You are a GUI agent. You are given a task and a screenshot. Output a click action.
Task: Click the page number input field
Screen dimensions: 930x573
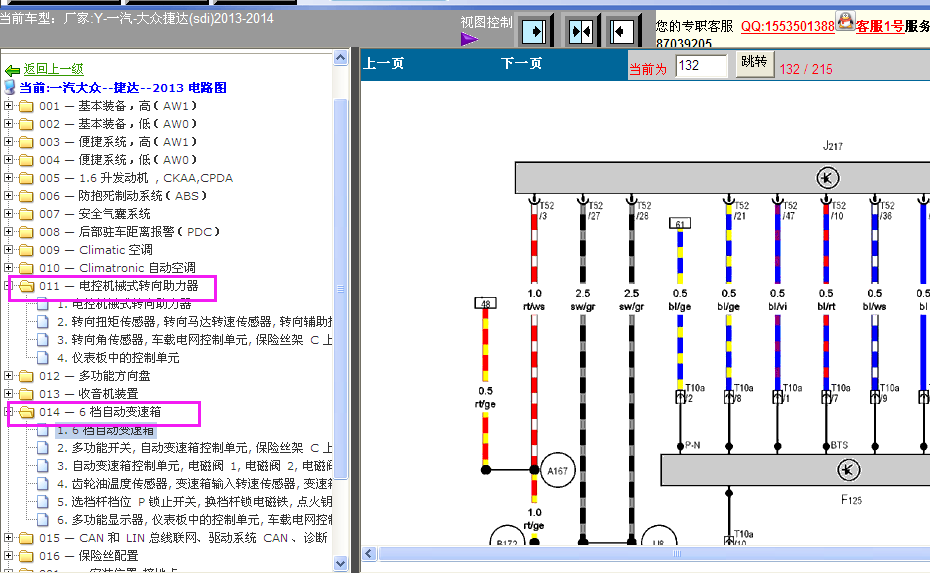coord(701,65)
